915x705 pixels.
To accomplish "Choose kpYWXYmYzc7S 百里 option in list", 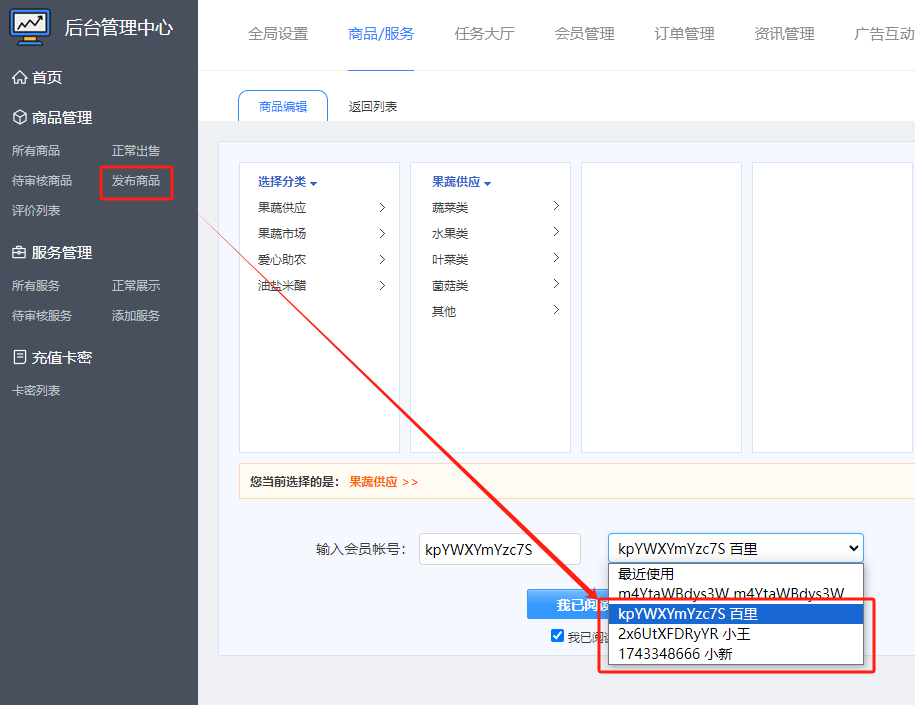I will point(735,614).
